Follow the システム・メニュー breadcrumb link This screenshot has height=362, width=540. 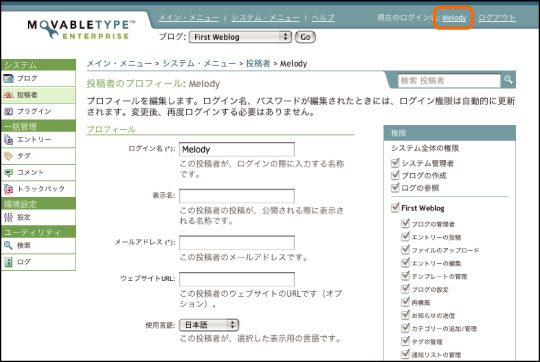199,63
